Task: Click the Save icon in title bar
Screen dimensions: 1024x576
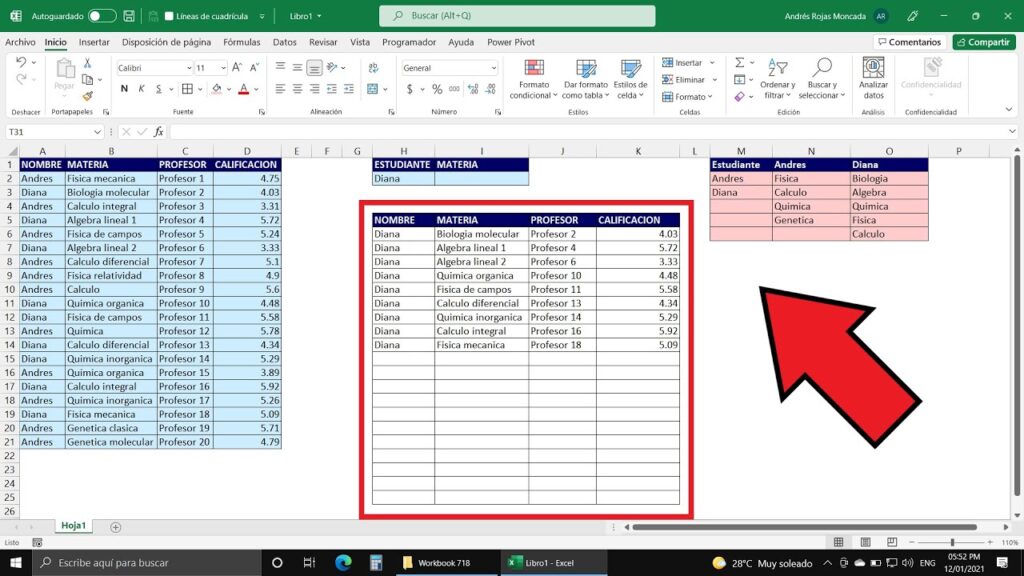Action: [129, 17]
